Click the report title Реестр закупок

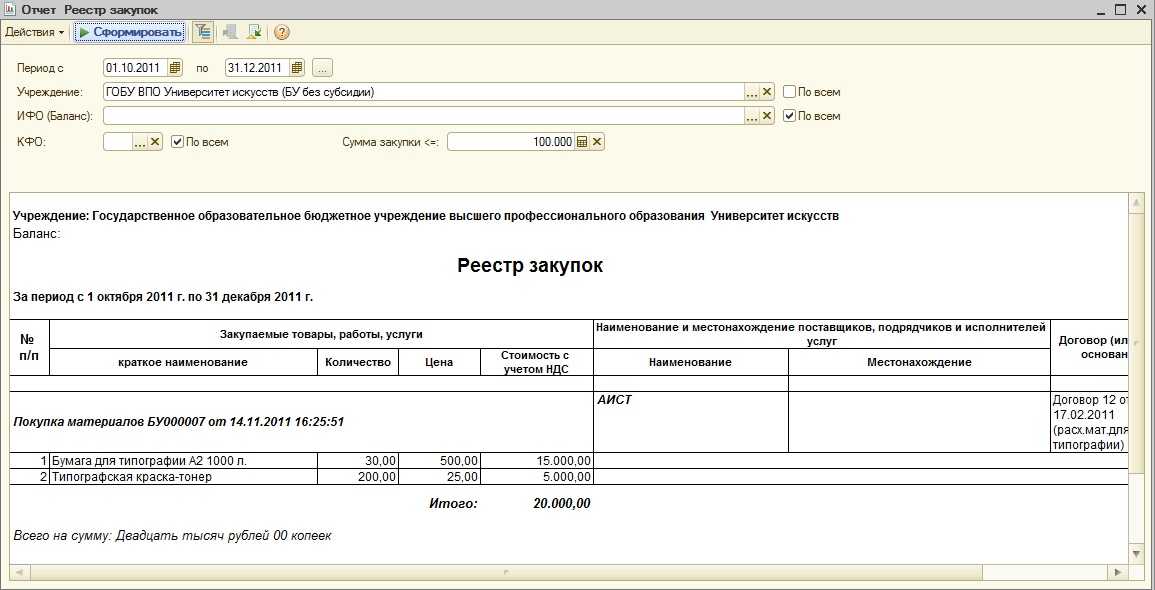pos(530,265)
